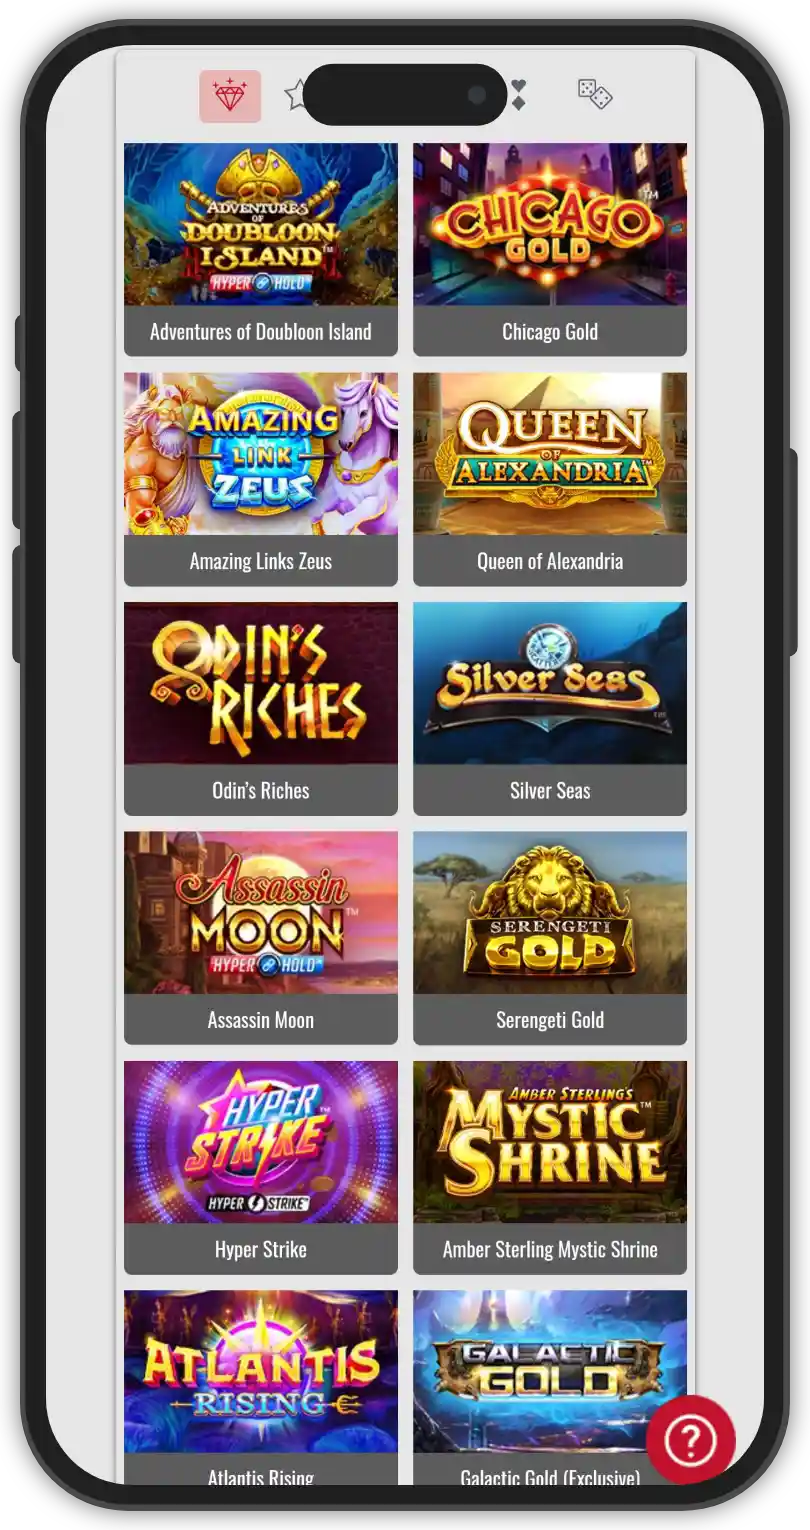Select Queen of Alexandria game image
The width and height of the screenshot is (810, 1530).
[550, 454]
